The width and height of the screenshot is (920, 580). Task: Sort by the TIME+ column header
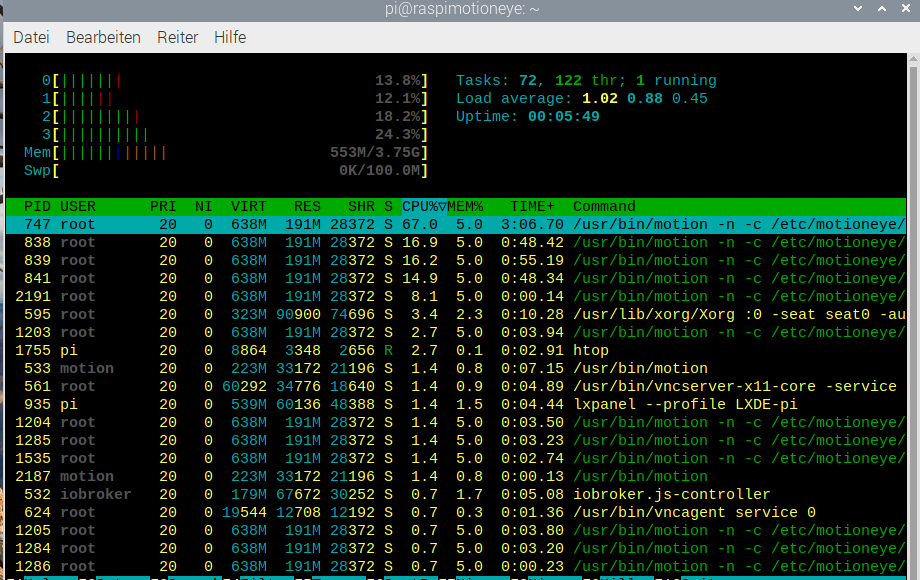click(x=532, y=206)
